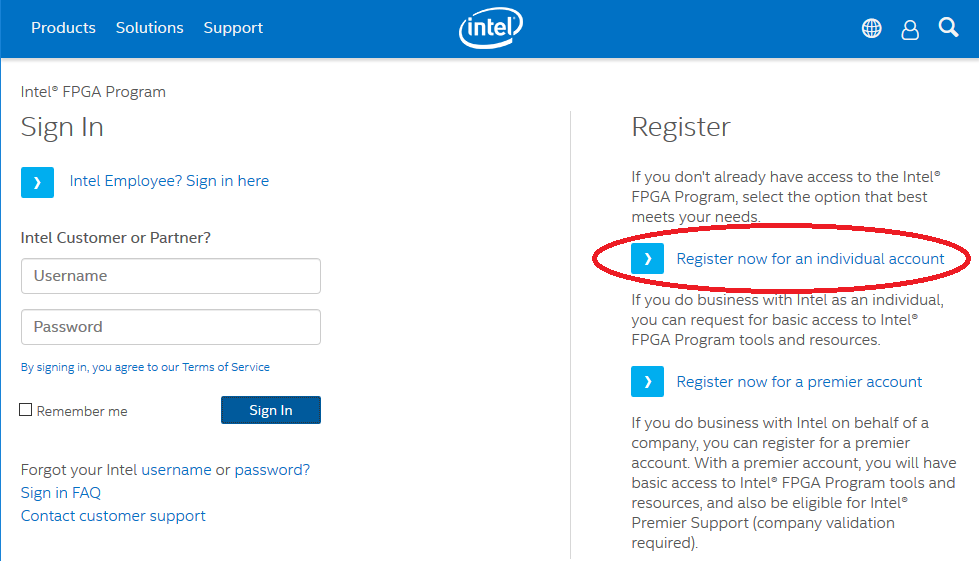Click the search magnifier icon
Viewport: 979px width, 563px height.
point(948,27)
